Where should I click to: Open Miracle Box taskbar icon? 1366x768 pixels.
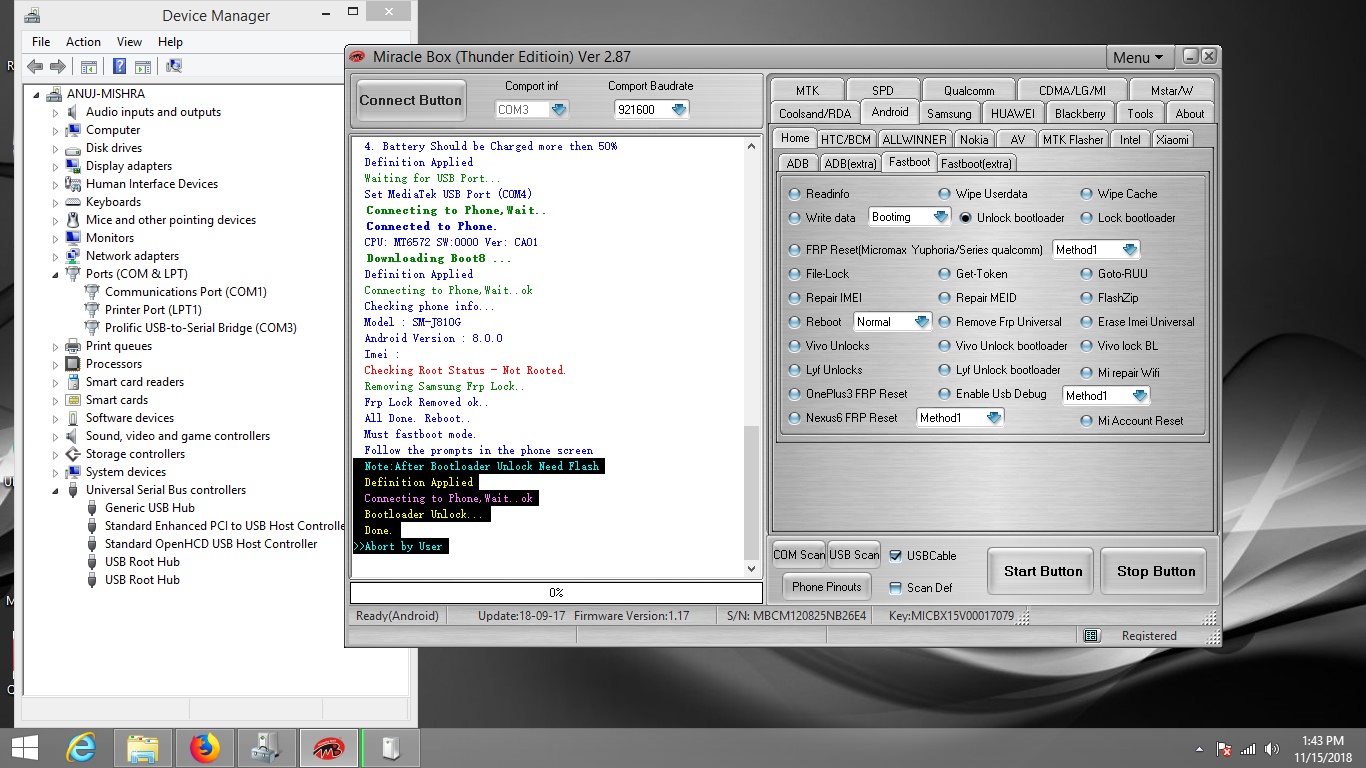click(329, 747)
